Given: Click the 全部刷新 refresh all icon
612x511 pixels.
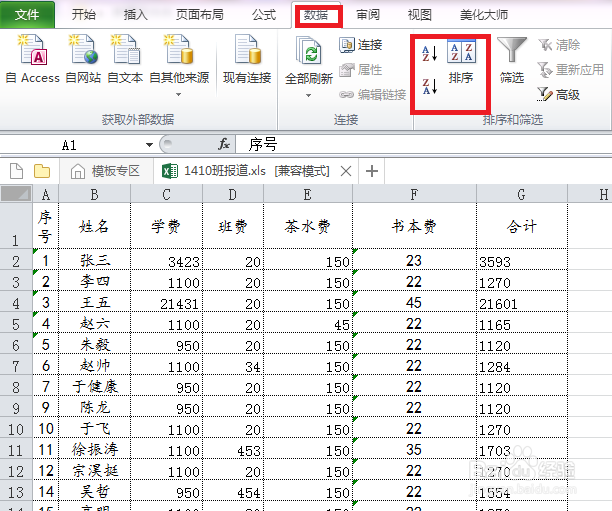Looking at the screenshot, I should point(308,51).
